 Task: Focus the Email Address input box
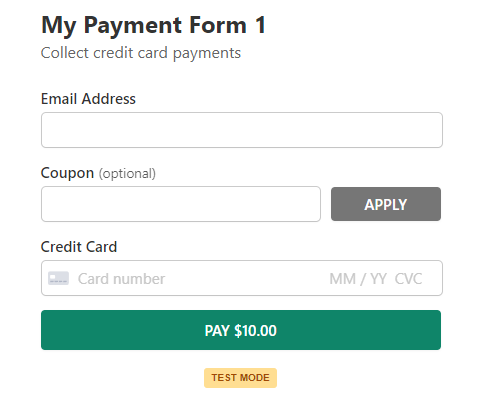(242, 130)
